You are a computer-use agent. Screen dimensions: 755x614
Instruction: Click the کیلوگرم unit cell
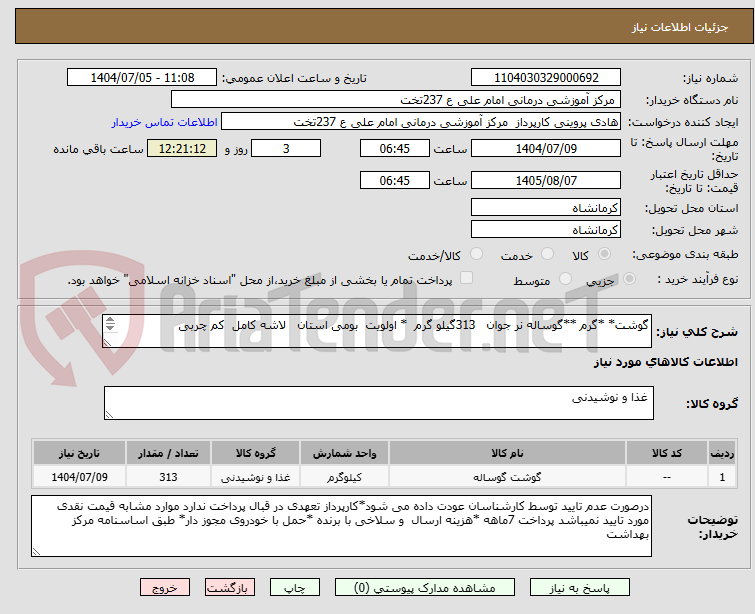tap(344, 477)
